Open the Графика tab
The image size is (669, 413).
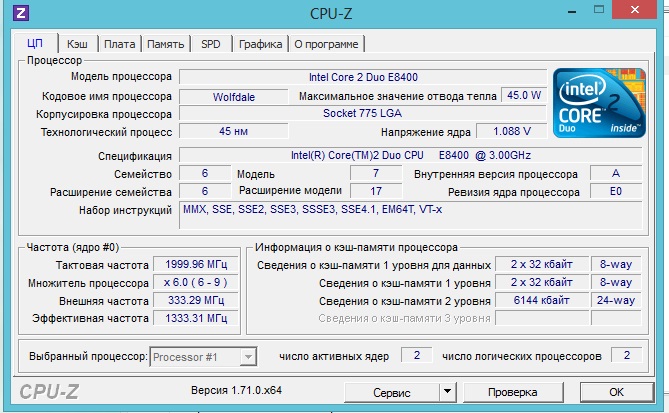[x=260, y=44]
